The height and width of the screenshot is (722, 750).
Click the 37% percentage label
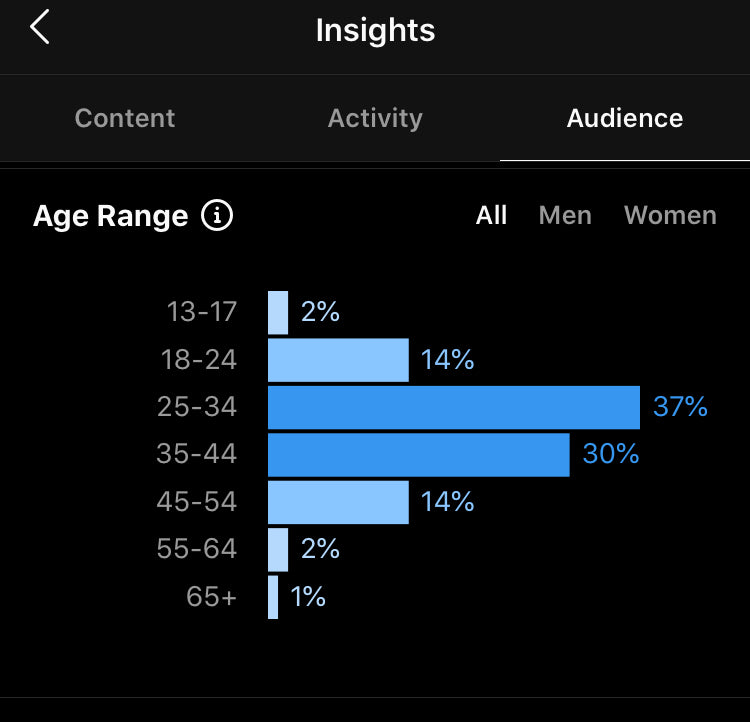point(680,407)
